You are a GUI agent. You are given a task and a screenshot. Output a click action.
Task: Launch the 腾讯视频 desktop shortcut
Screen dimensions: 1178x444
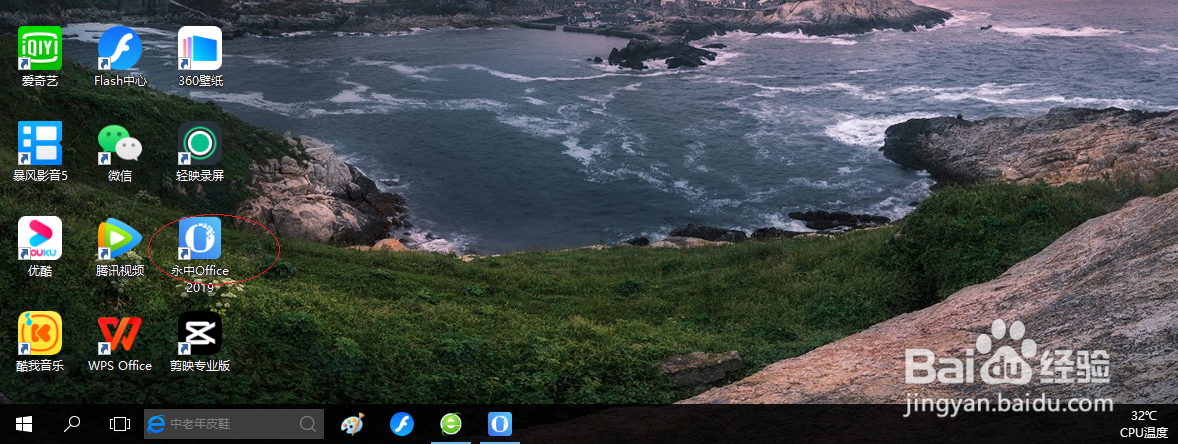(x=120, y=247)
